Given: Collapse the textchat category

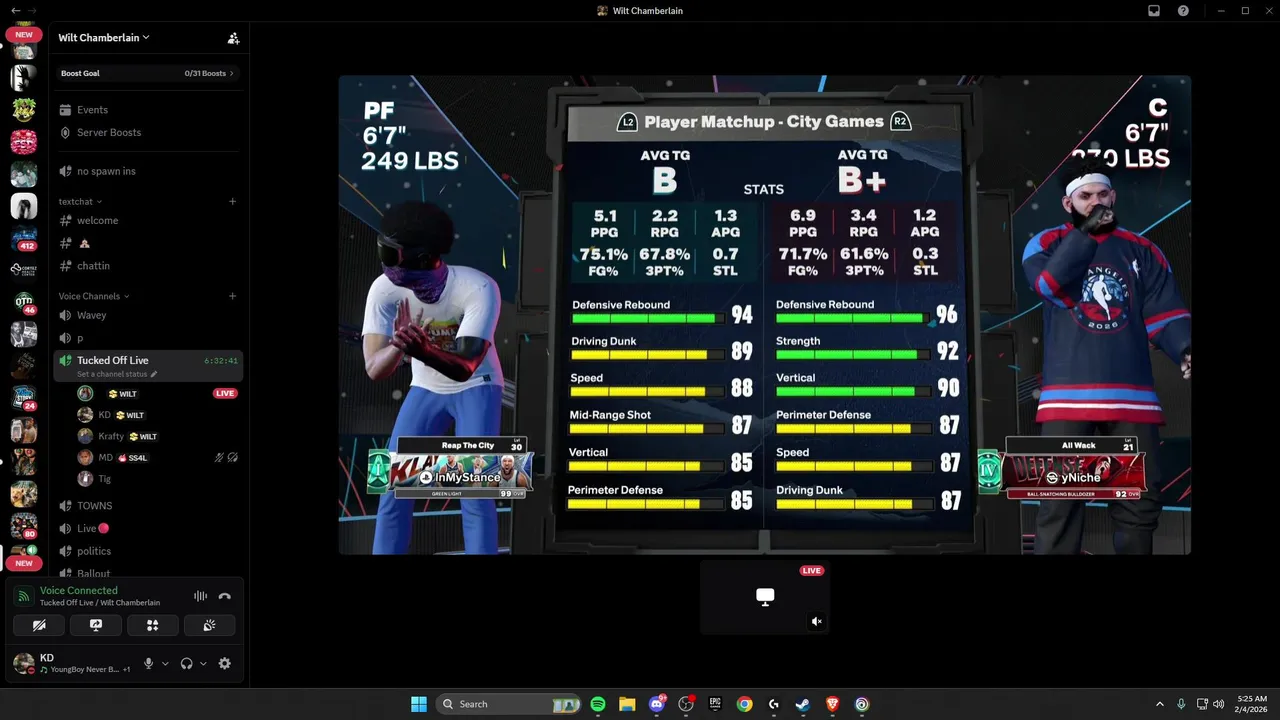Looking at the screenshot, I should pyautogui.click(x=81, y=201).
